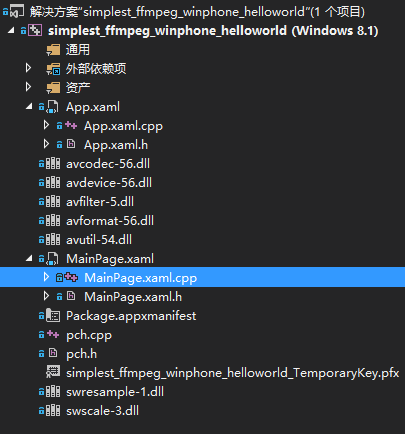Click the header icon beside pch.h

click(53, 353)
